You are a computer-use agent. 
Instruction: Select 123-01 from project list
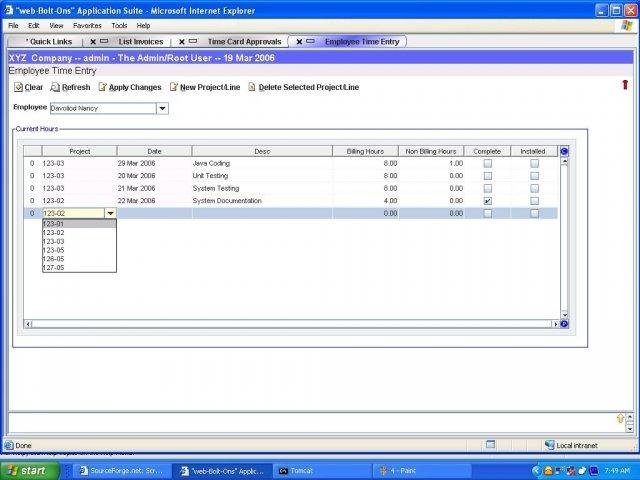(79, 224)
